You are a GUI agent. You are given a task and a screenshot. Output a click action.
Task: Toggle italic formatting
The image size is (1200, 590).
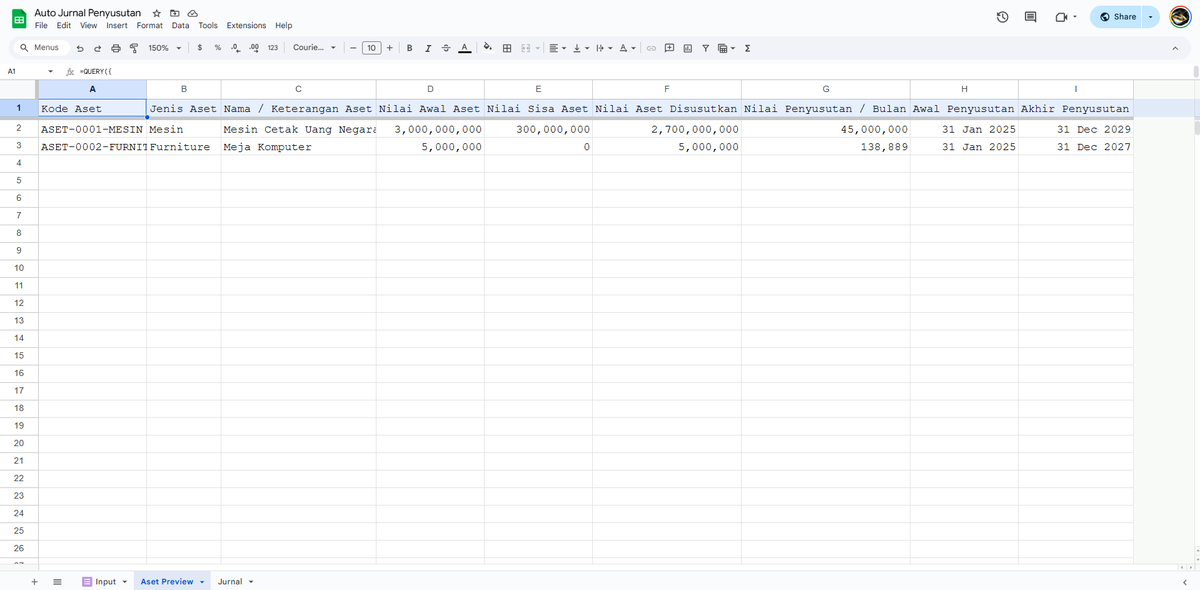[428, 47]
